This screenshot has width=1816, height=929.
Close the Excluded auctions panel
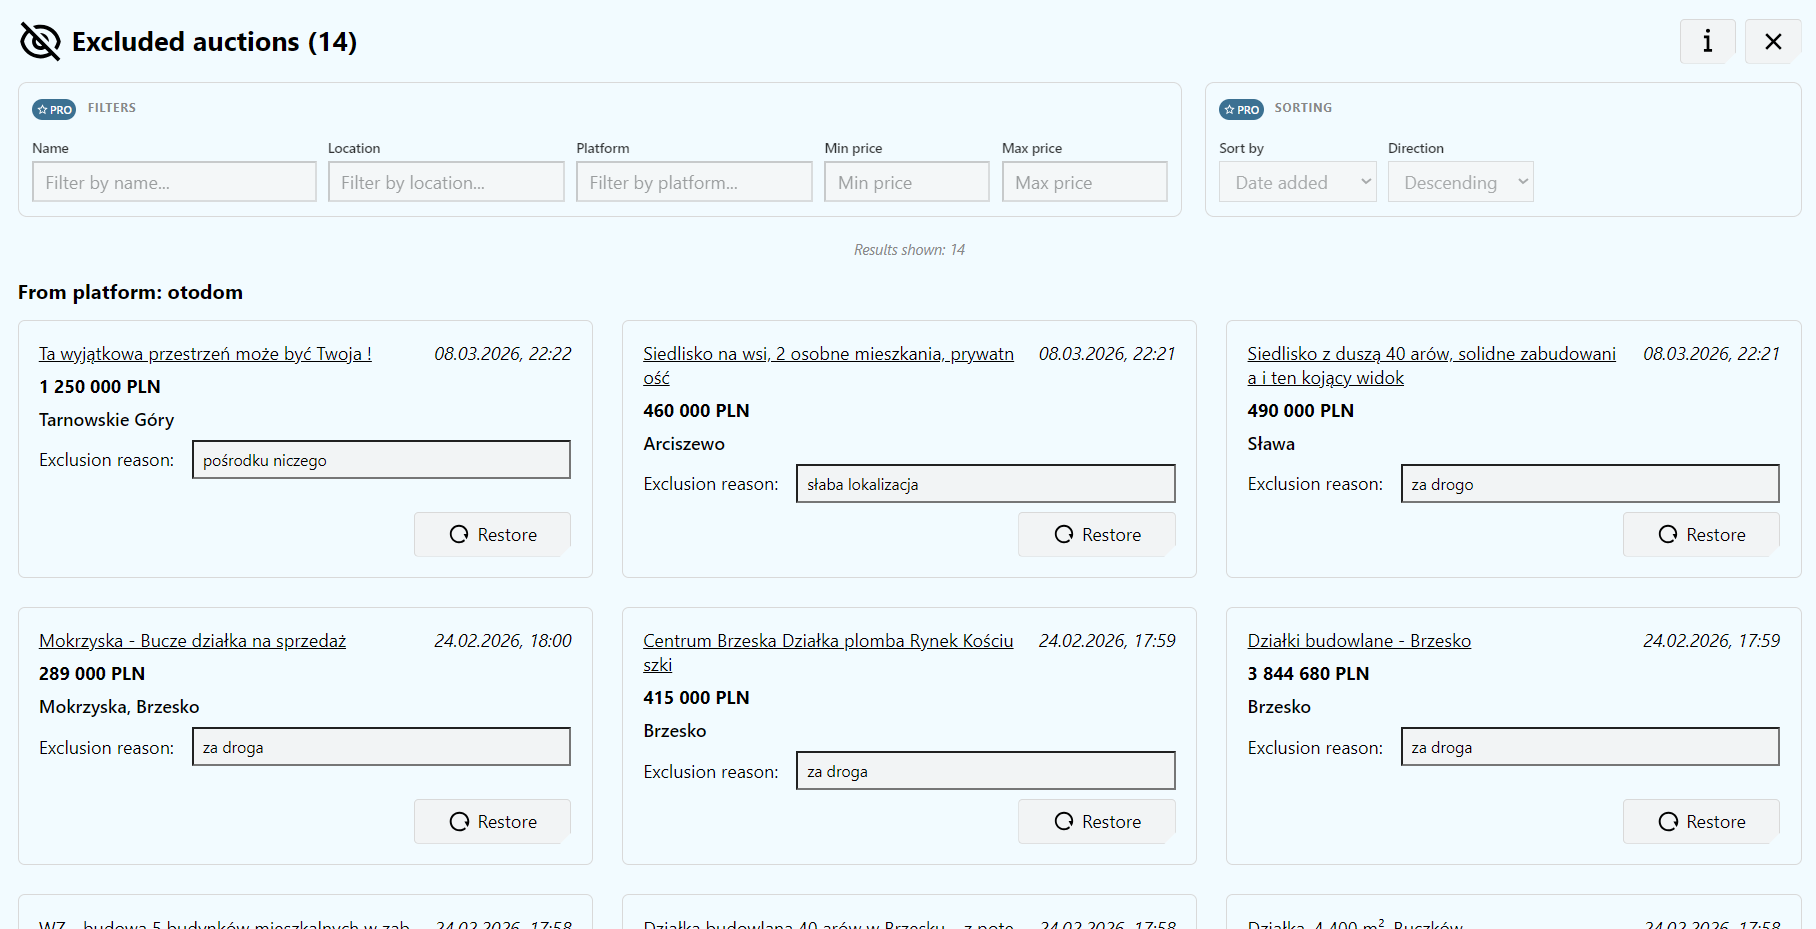click(1772, 42)
